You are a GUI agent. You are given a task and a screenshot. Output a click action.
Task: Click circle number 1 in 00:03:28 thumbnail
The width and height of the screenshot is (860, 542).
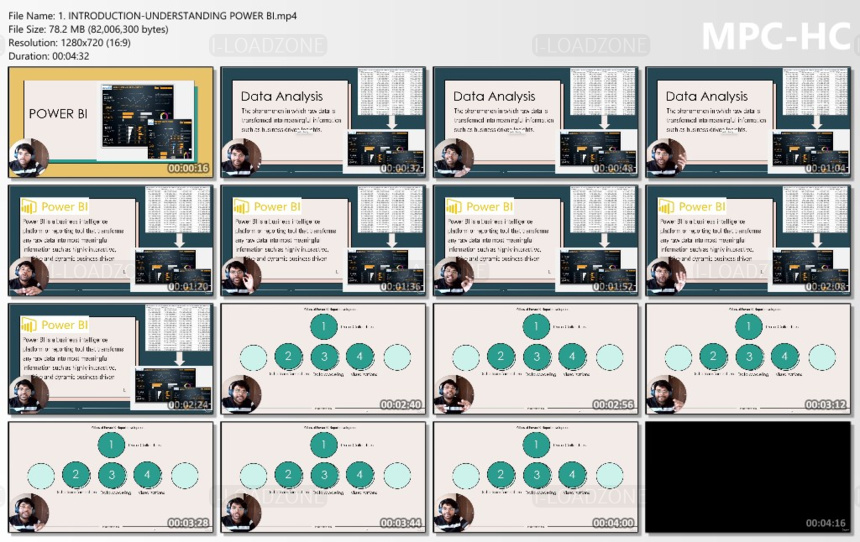111,445
